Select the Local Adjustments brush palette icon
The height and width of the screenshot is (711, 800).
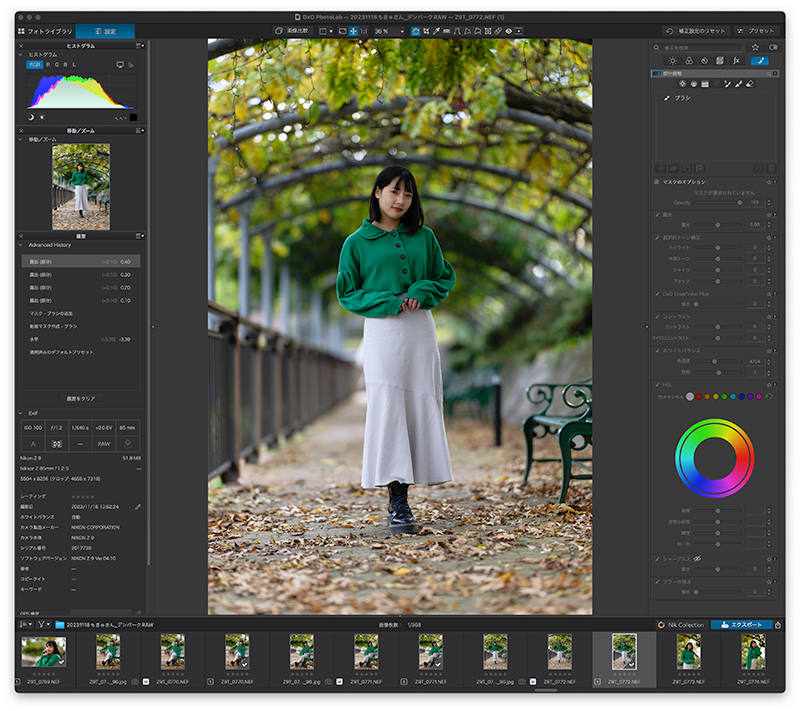tap(760, 61)
